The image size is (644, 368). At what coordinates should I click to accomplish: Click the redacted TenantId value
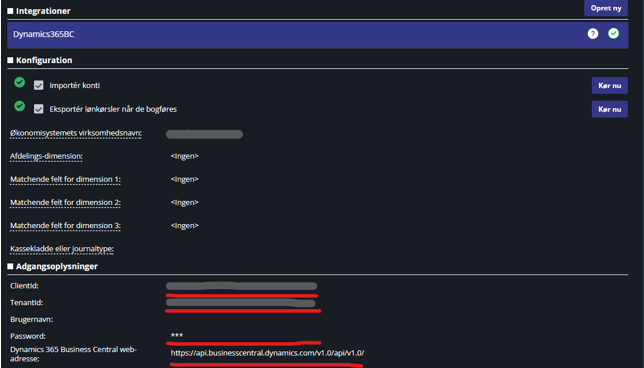241,303
